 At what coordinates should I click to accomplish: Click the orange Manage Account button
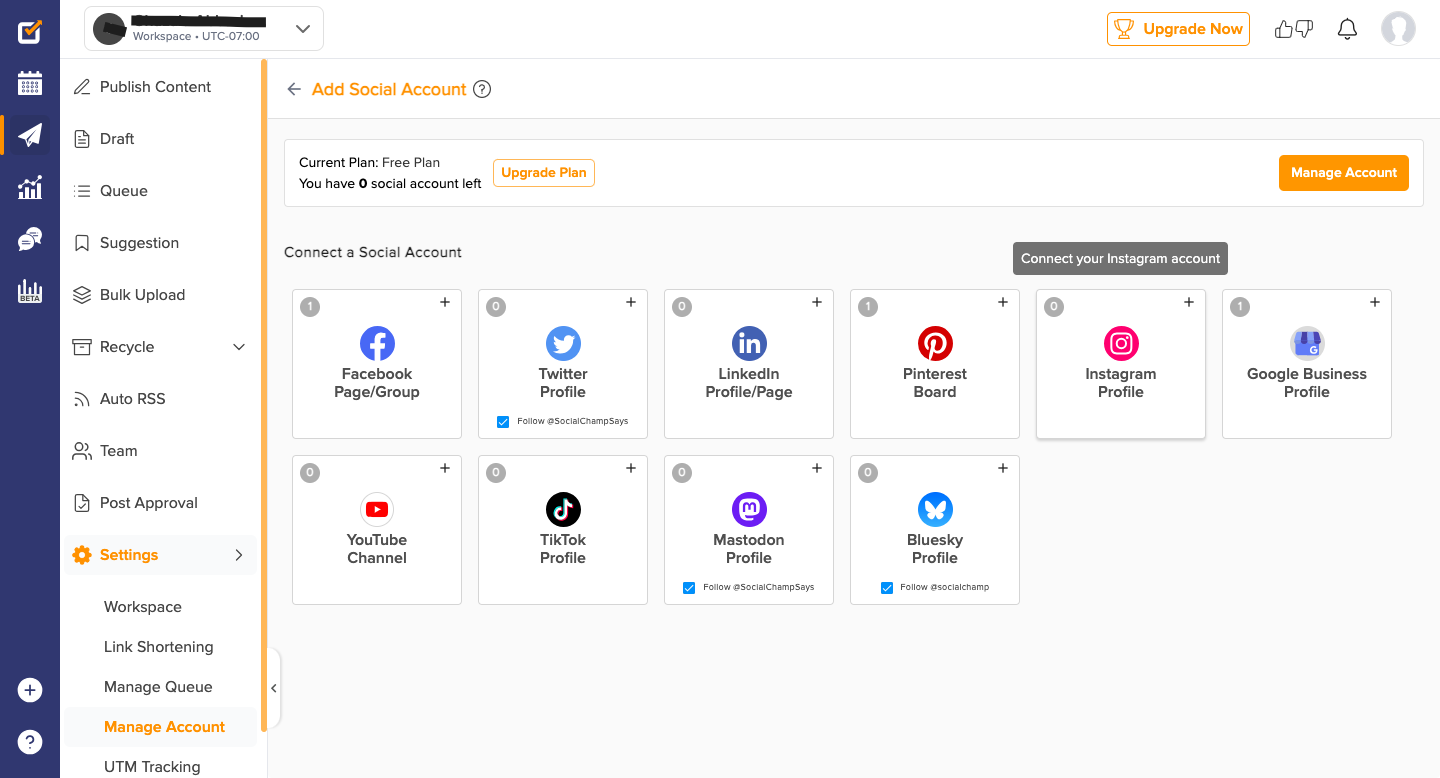point(1344,173)
